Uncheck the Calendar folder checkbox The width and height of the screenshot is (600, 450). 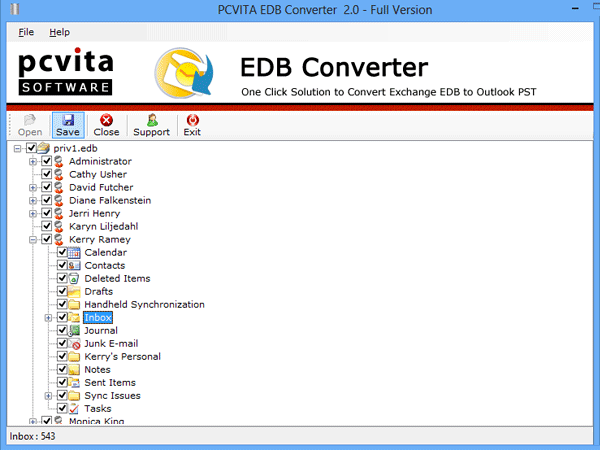tap(62, 252)
